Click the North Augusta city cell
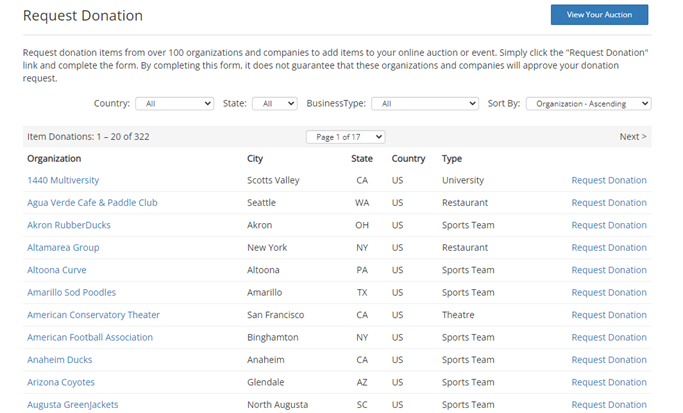683x413 pixels. [277, 405]
